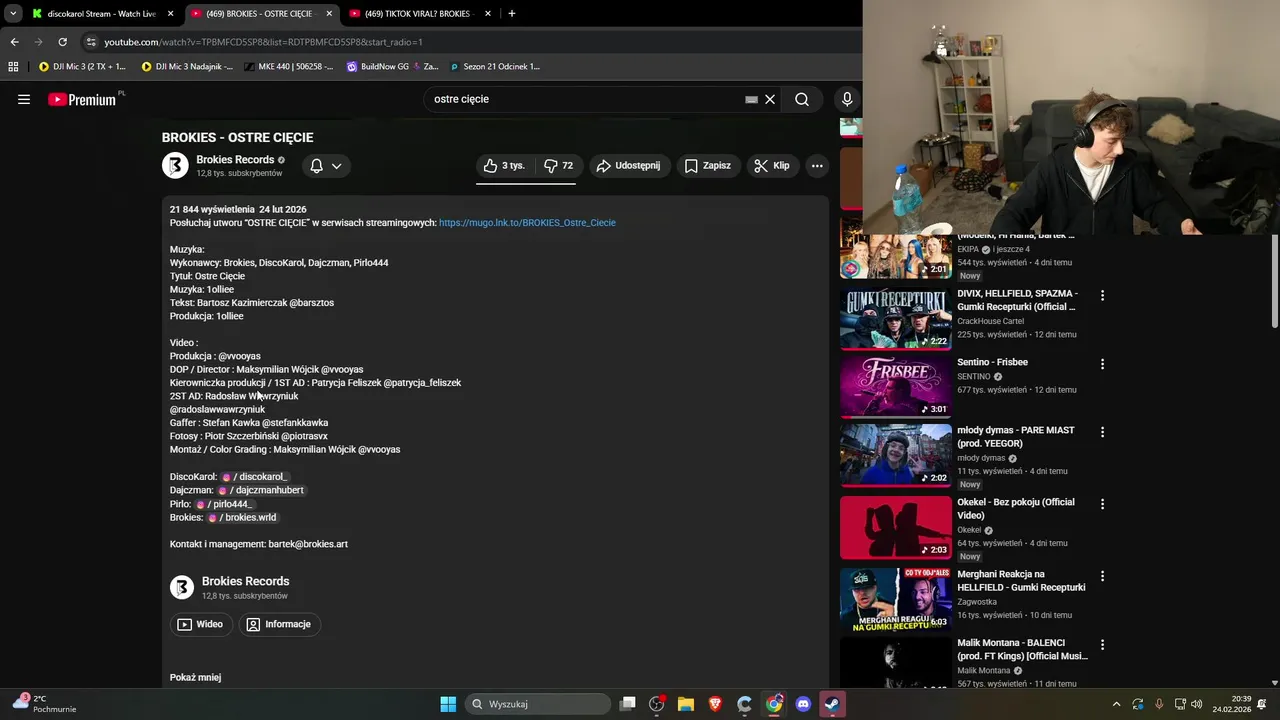The width and height of the screenshot is (1280, 720).
Task: Open options menu for Malik Montana video
Action: [x=1102, y=644]
